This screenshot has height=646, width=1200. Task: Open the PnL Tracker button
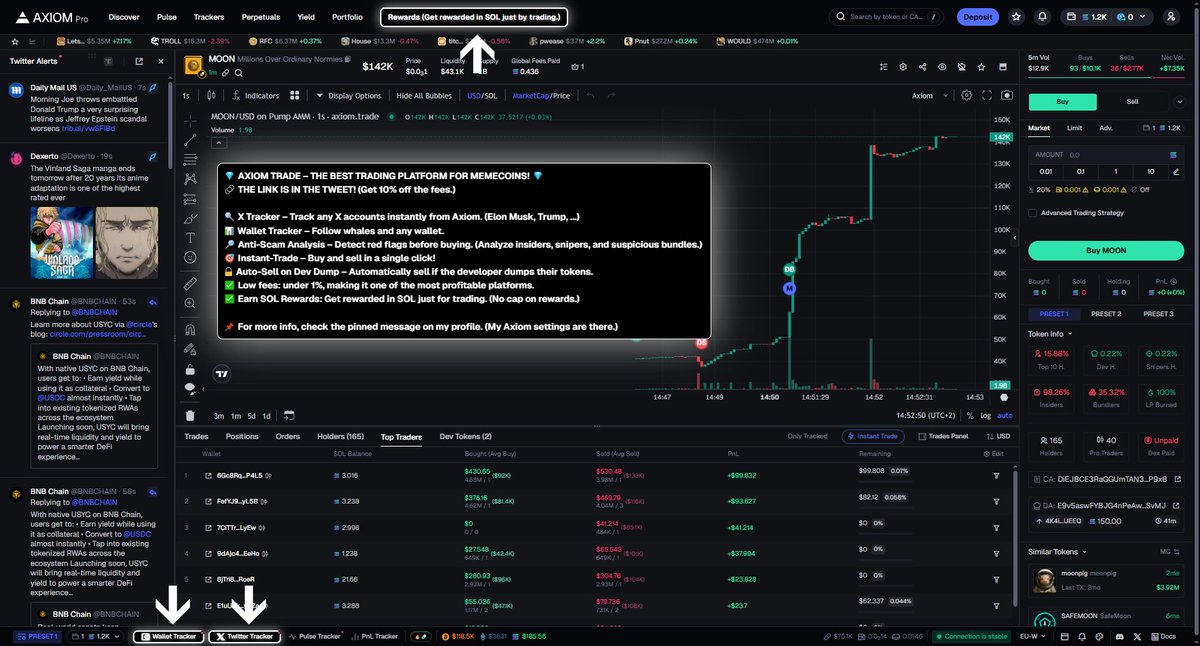point(376,636)
